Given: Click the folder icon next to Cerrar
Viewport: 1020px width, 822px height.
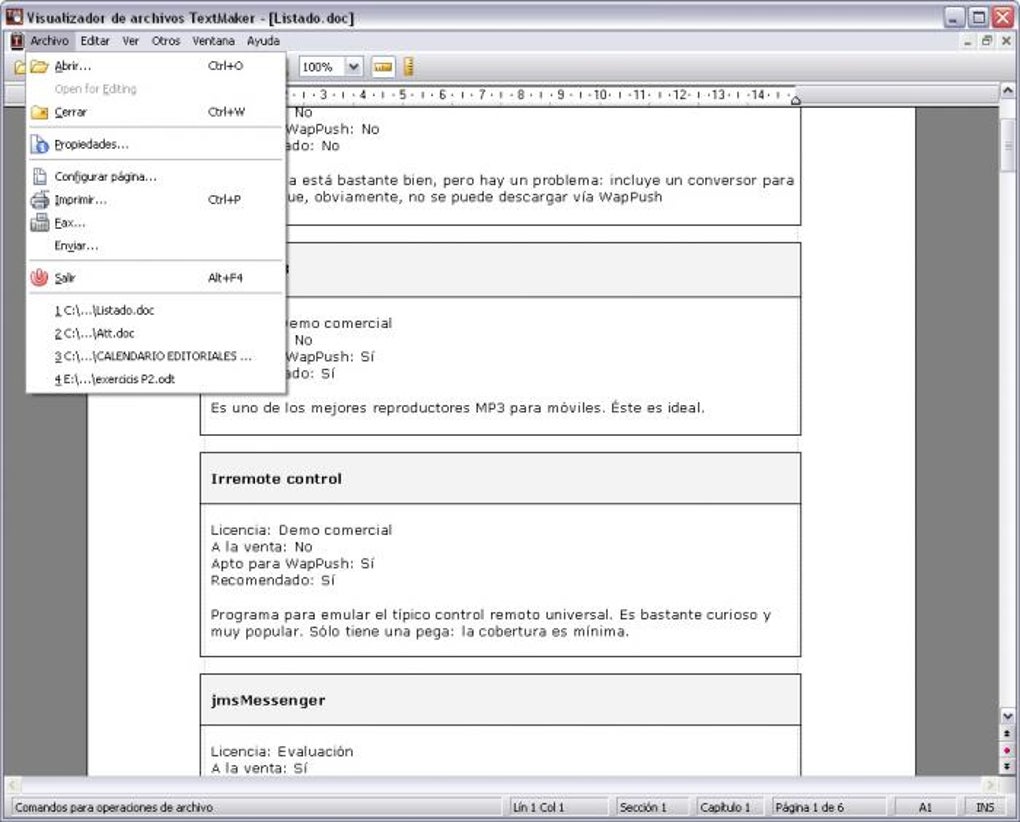Looking at the screenshot, I should coord(39,112).
